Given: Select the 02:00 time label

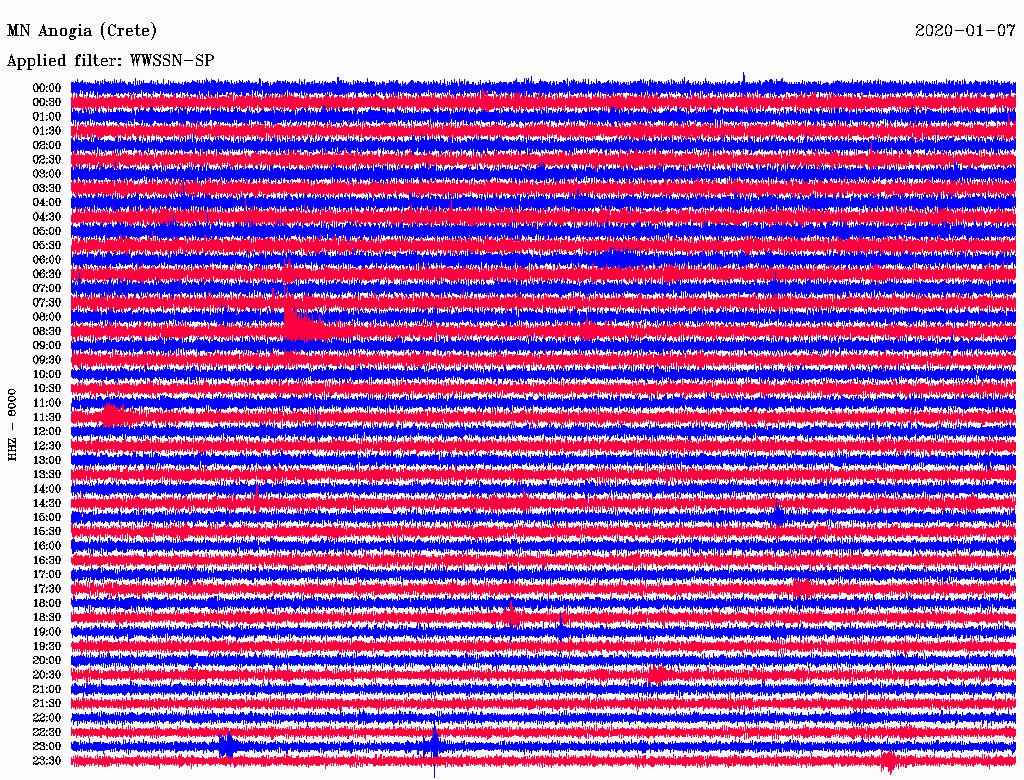Looking at the screenshot, I should pos(47,146).
